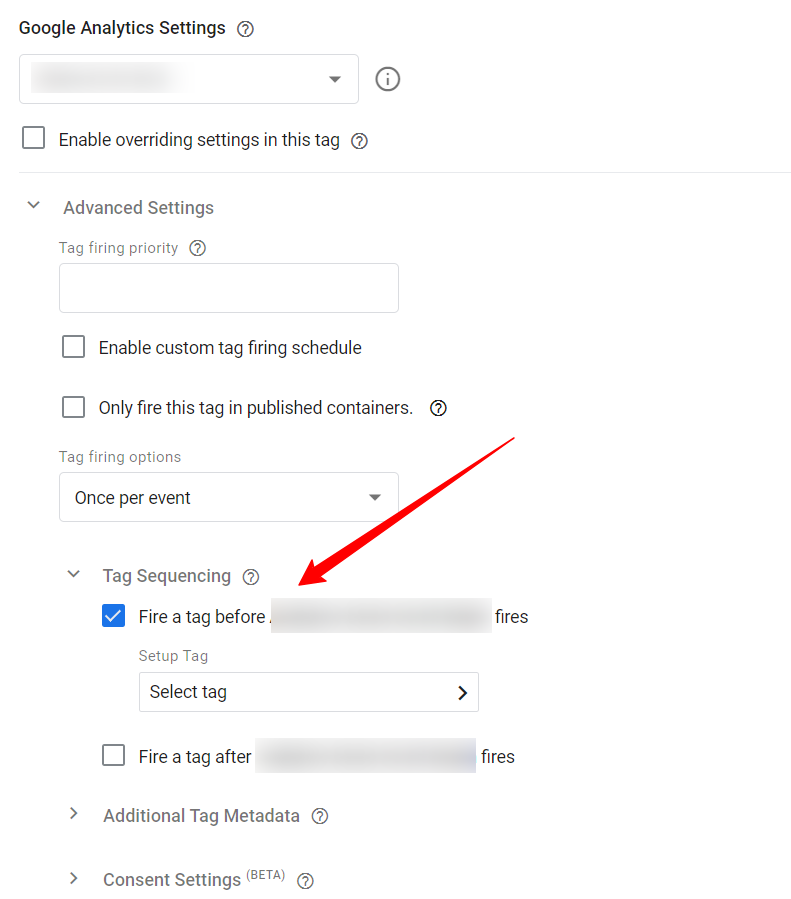Collapse the Tag Sequencing section
Viewport: 791px width, 899px height.
point(74,574)
